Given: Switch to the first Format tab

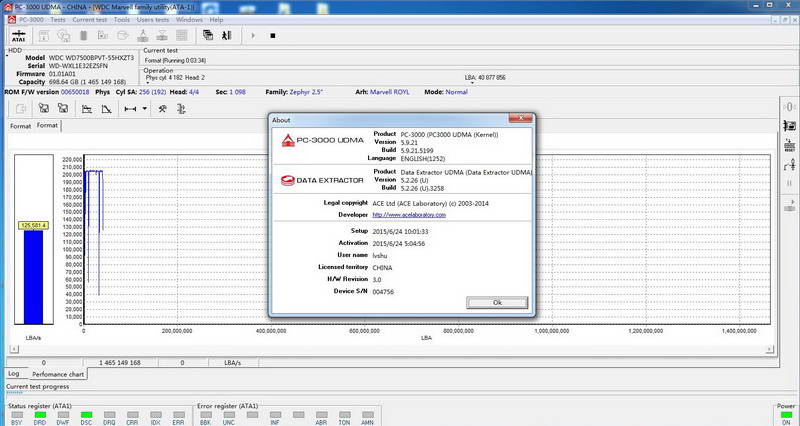Looking at the screenshot, I should pos(20,126).
